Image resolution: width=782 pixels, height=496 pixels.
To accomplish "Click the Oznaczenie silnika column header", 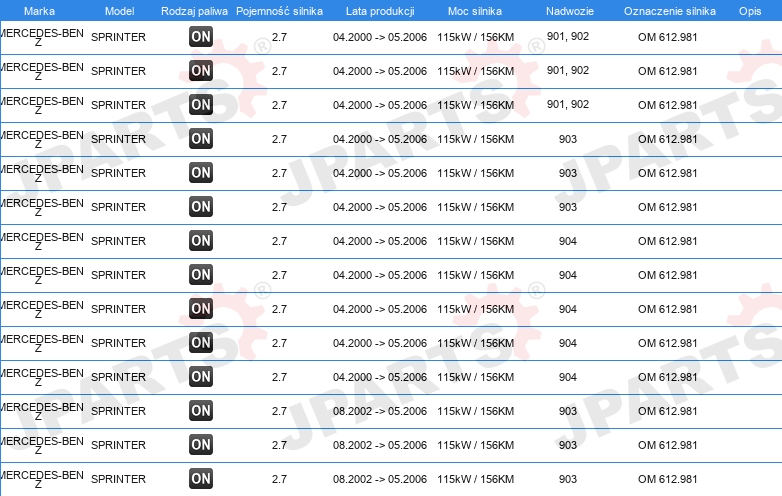I will point(670,11).
